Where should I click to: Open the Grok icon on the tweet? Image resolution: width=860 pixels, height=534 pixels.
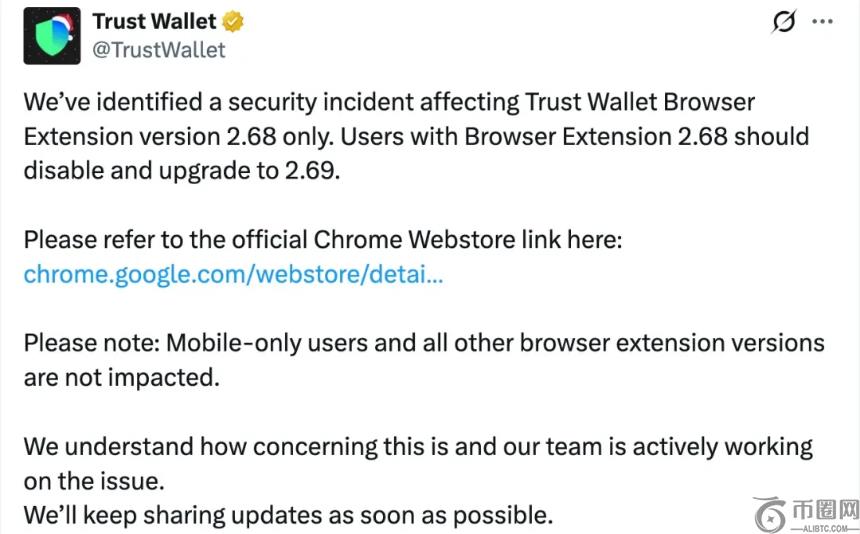click(785, 23)
